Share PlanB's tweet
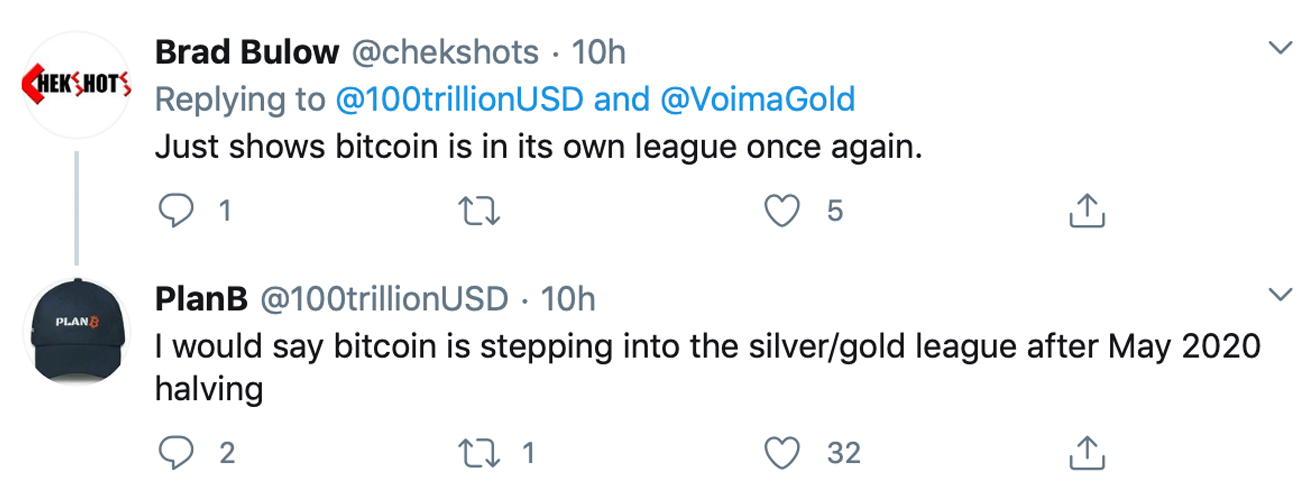This screenshot has height=500, width=1300. point(1086,454)
